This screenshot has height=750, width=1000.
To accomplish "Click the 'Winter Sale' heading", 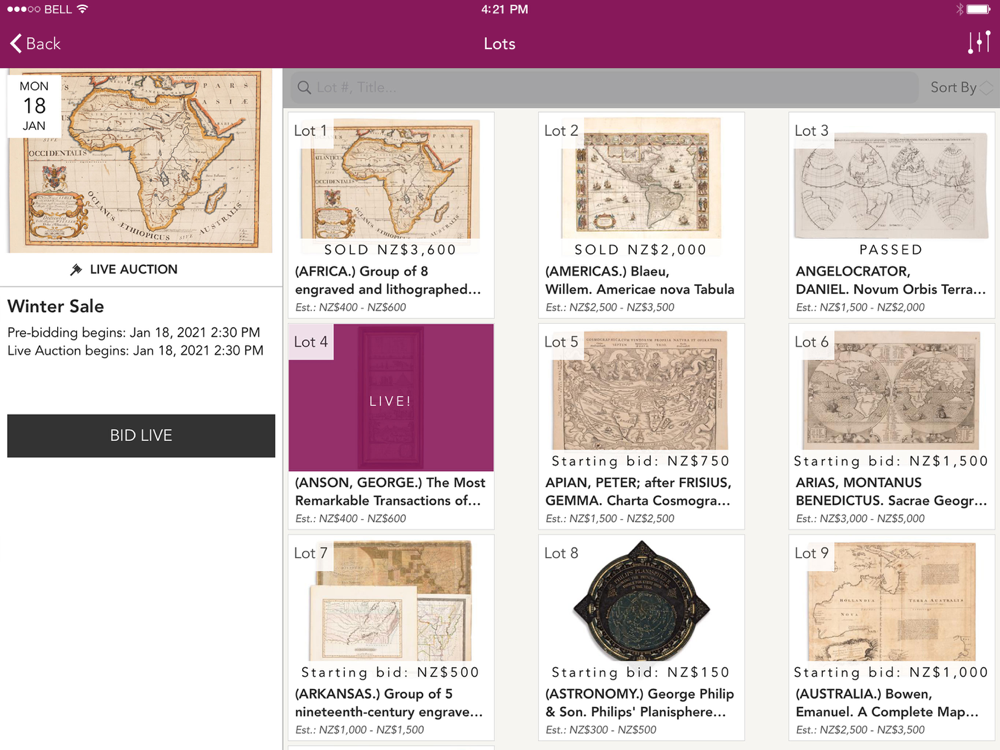I will click(x=55, y=306).
